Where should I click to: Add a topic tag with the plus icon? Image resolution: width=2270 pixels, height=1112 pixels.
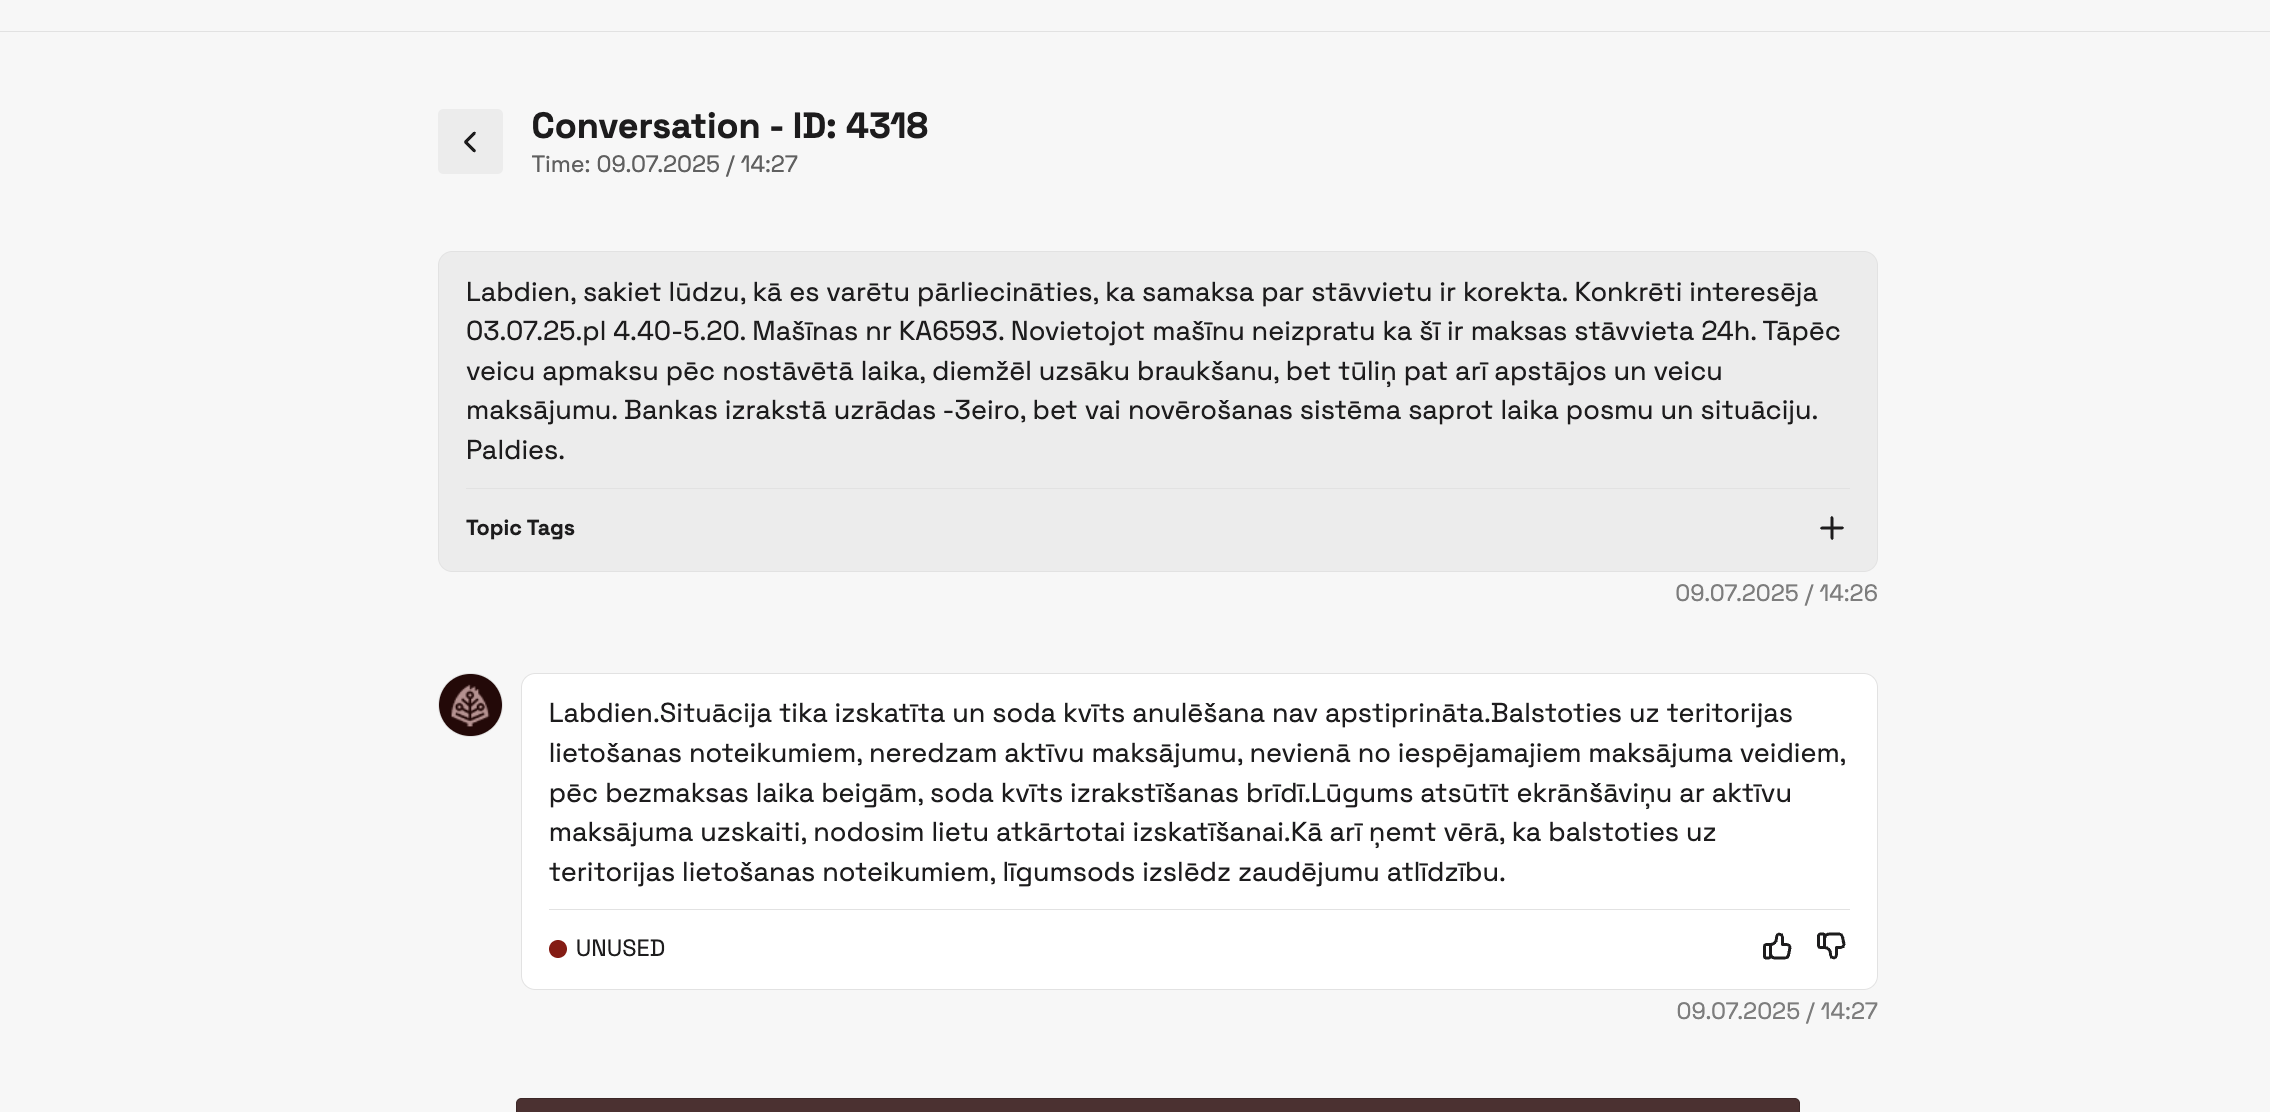click(1831, 528)
